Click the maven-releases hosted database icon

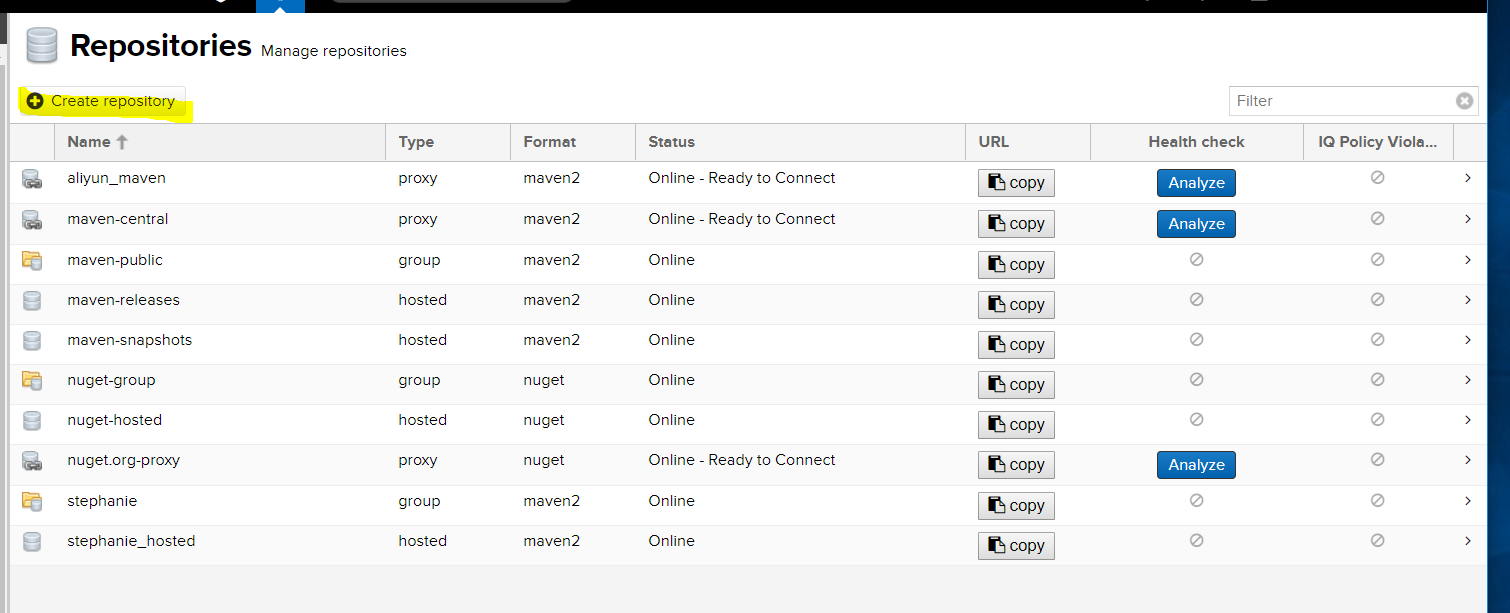[x=32, y=301]
